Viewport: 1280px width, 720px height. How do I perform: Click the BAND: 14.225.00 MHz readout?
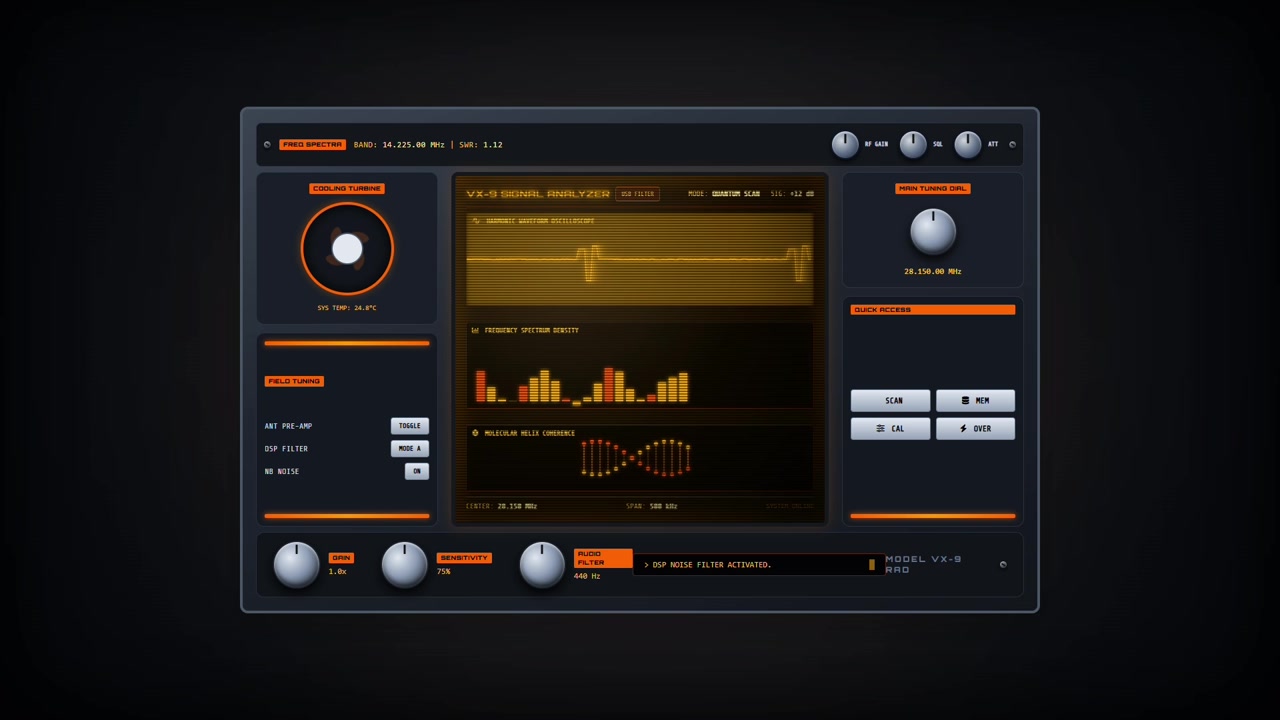click(x=399, y=145)
